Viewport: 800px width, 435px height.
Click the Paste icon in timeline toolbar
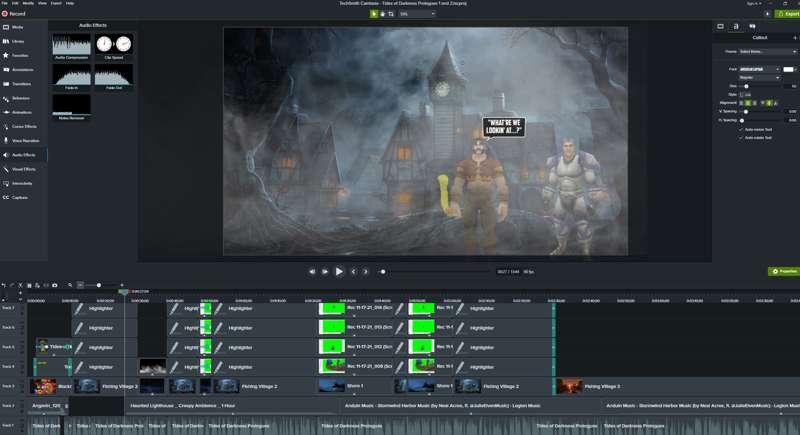37,285
